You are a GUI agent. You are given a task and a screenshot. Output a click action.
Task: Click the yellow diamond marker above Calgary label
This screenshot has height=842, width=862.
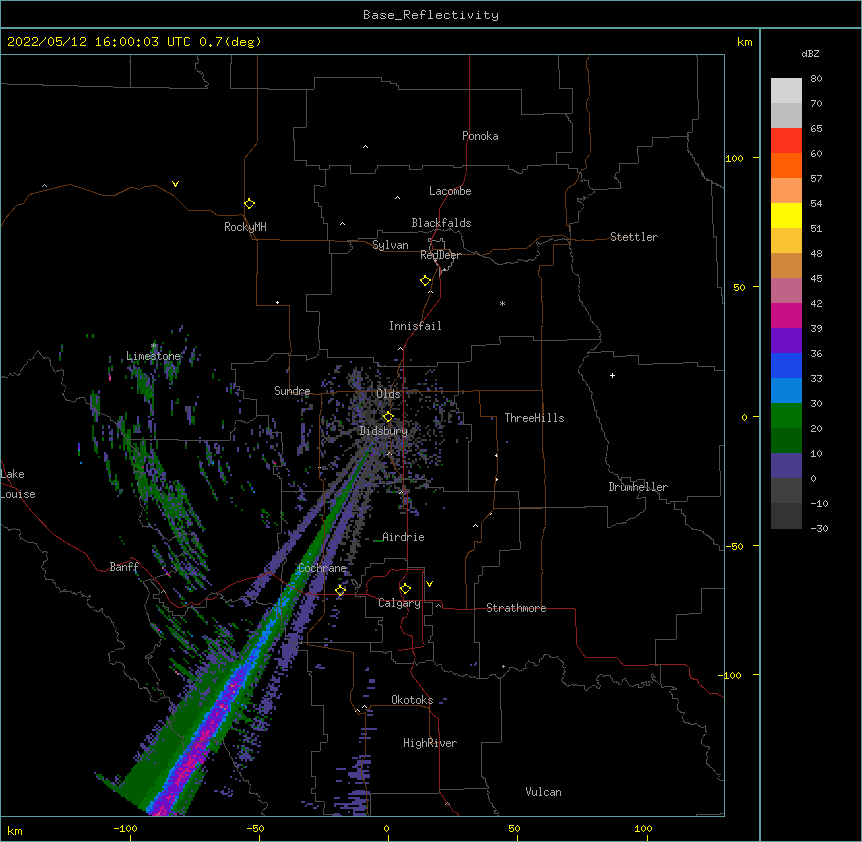pos(405,589)
